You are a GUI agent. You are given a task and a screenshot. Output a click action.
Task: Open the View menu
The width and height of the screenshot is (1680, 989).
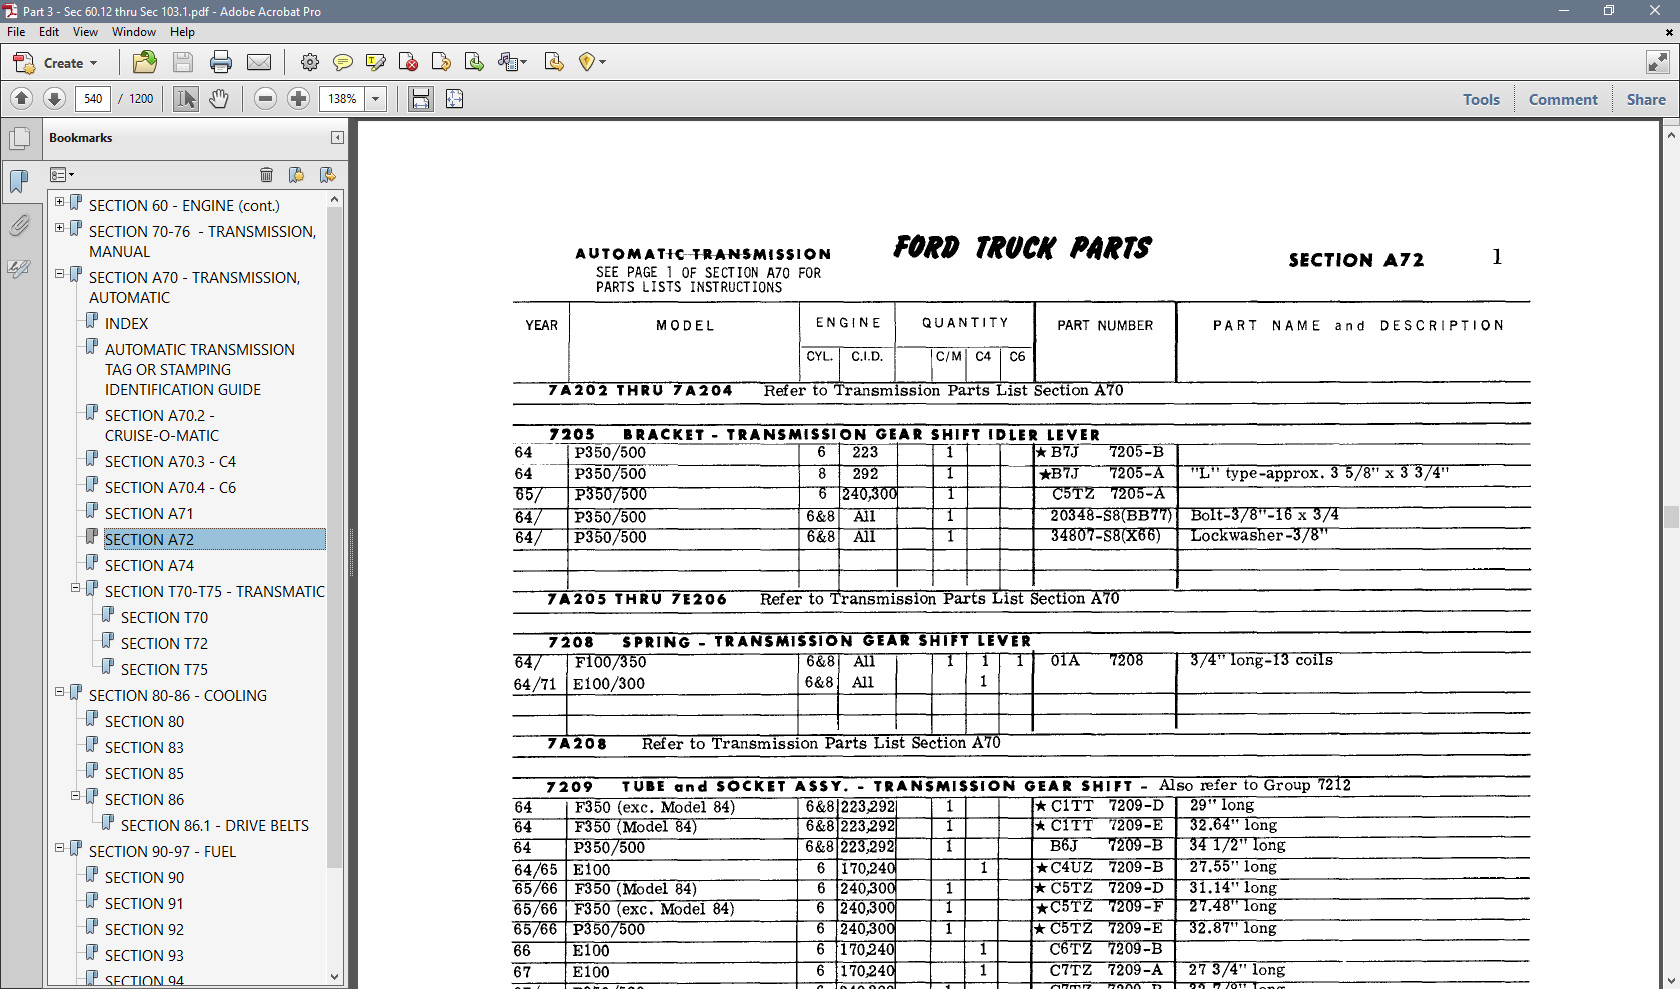click(85, 32)
